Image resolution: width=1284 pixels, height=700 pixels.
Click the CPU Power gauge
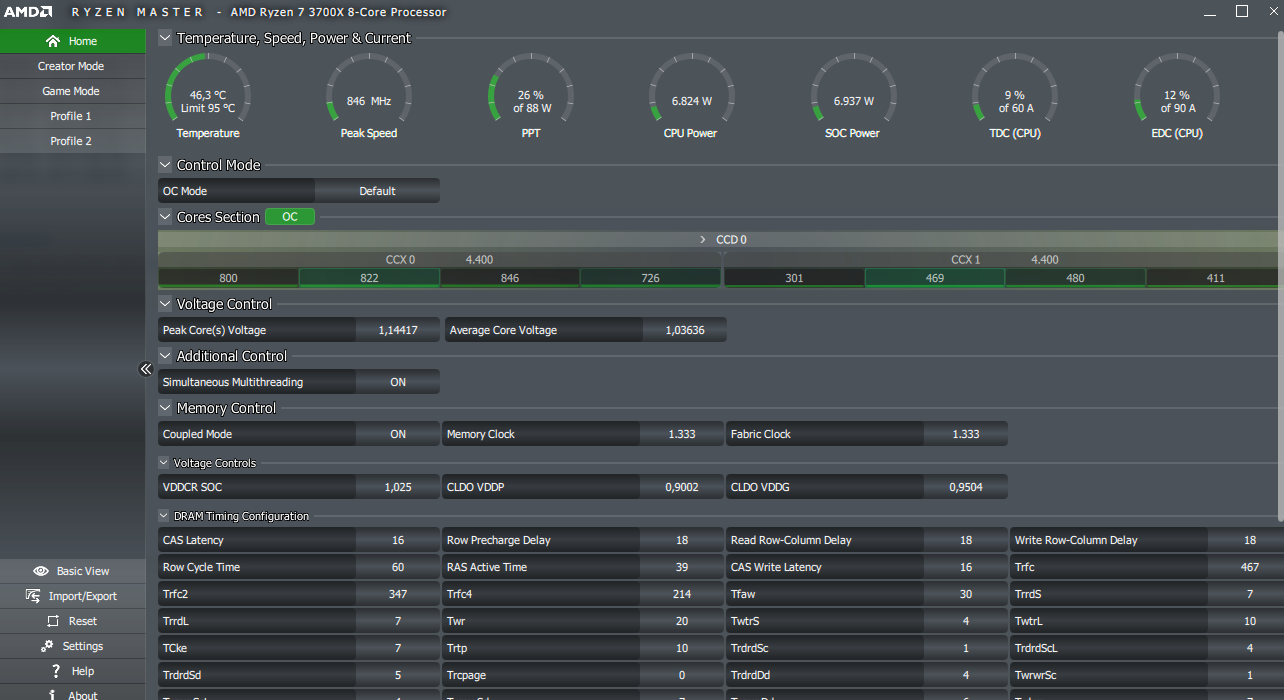click(692, 96)
